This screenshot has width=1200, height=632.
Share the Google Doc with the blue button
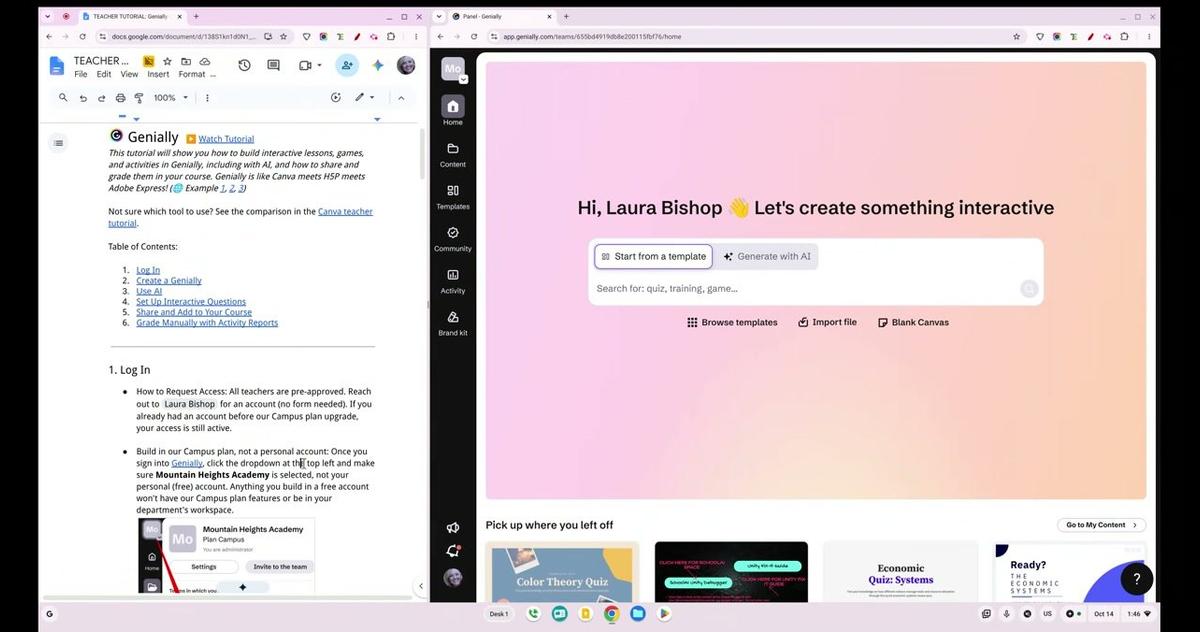click(x=347, y=65)
